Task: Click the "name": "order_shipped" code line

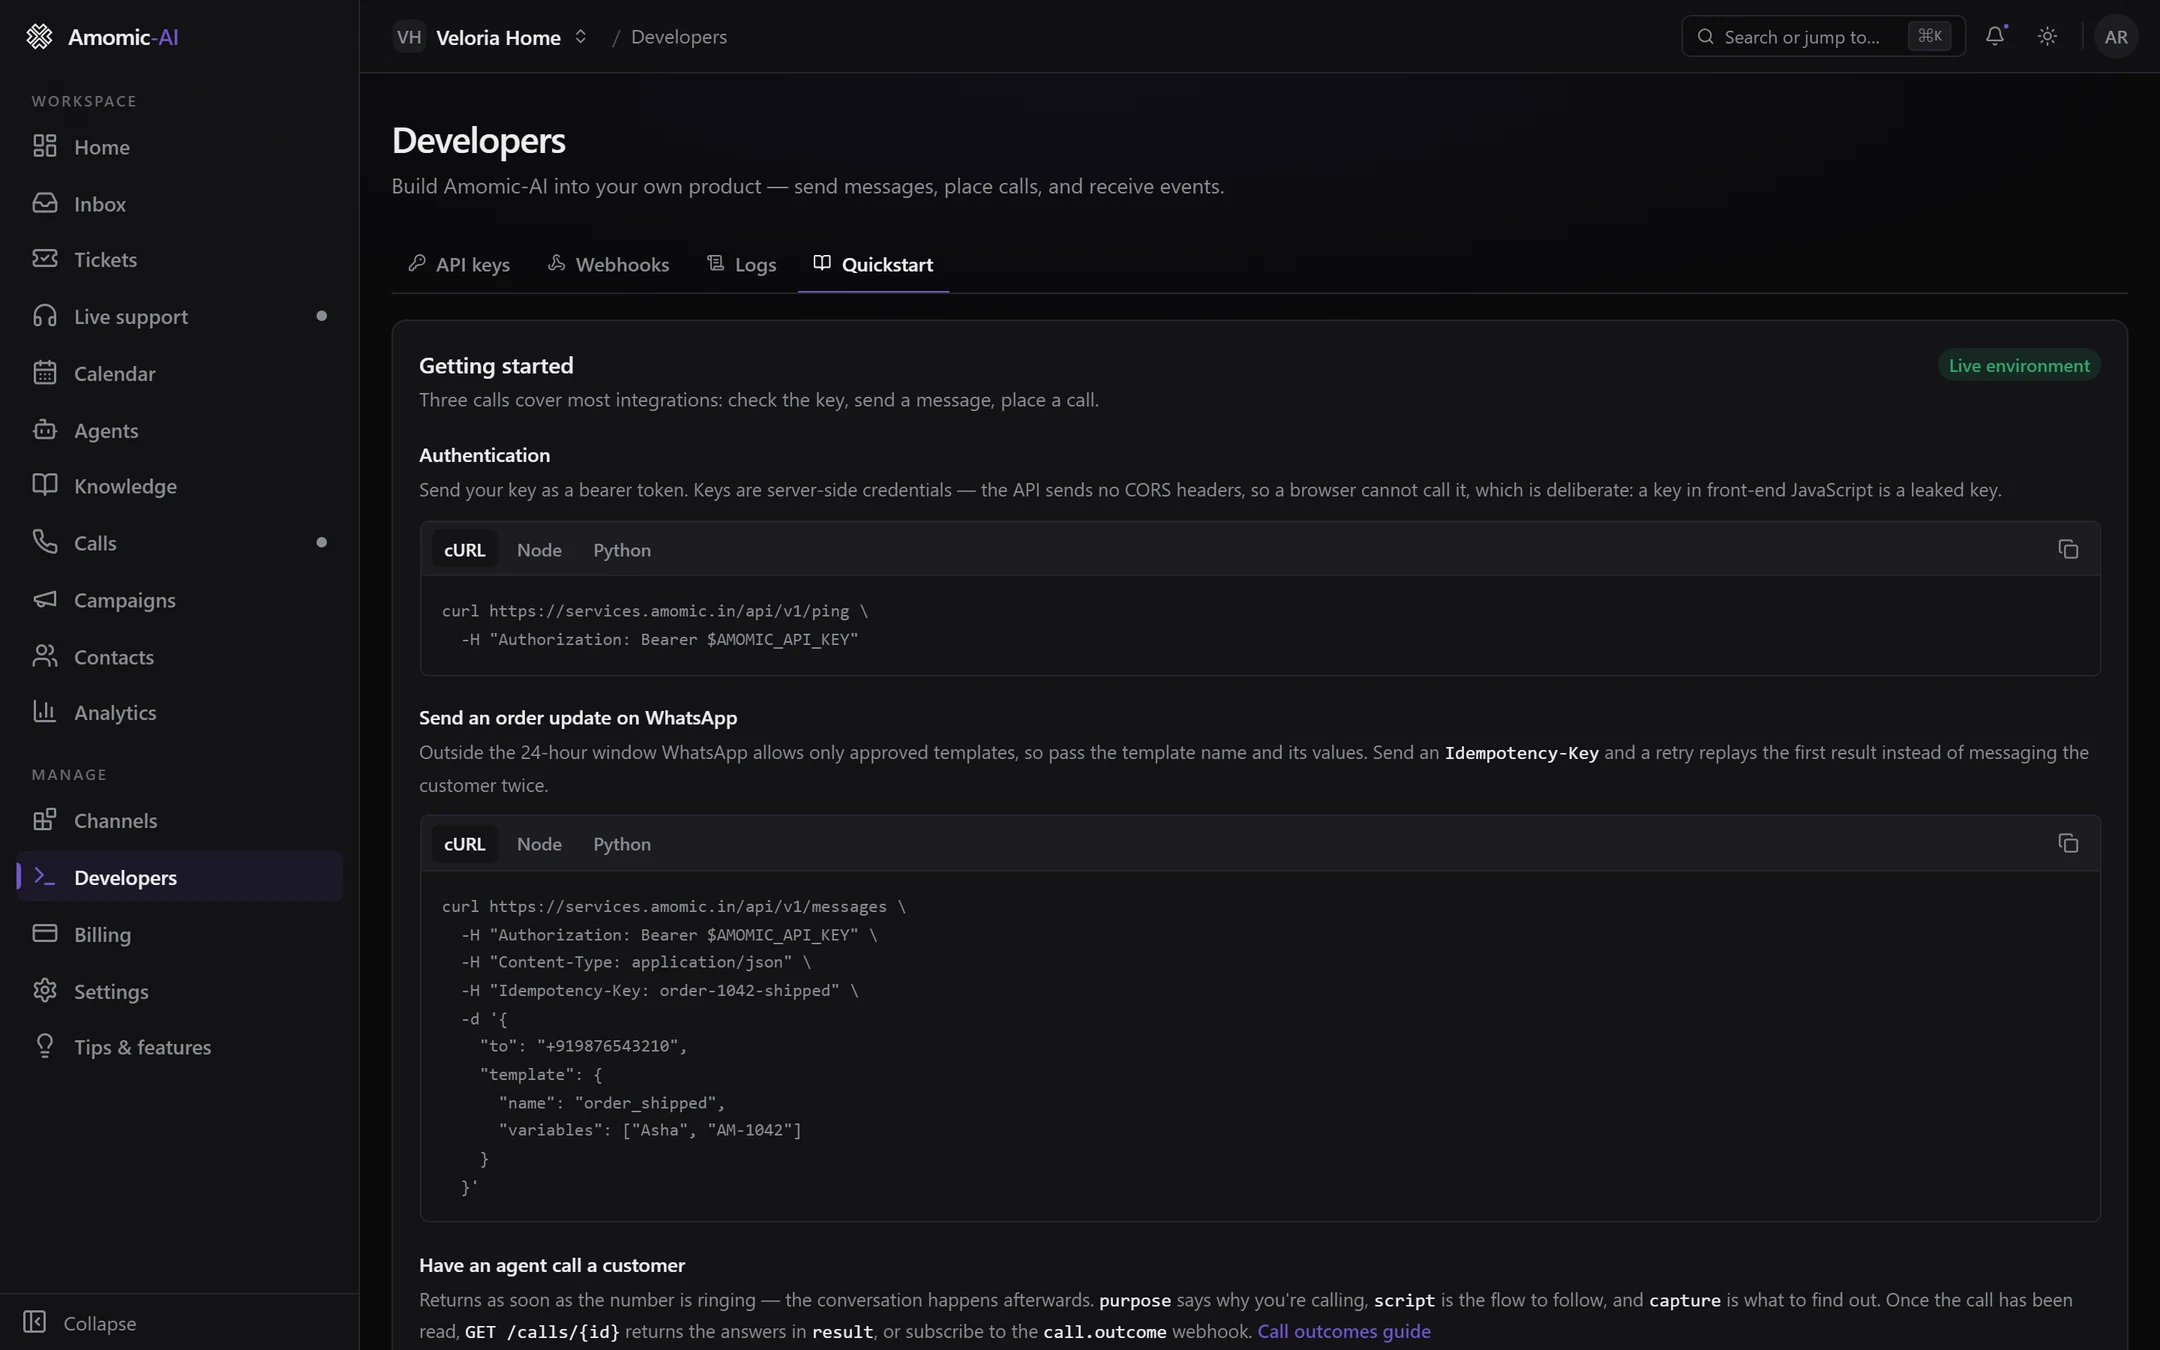Action: tap(612, 1104)
